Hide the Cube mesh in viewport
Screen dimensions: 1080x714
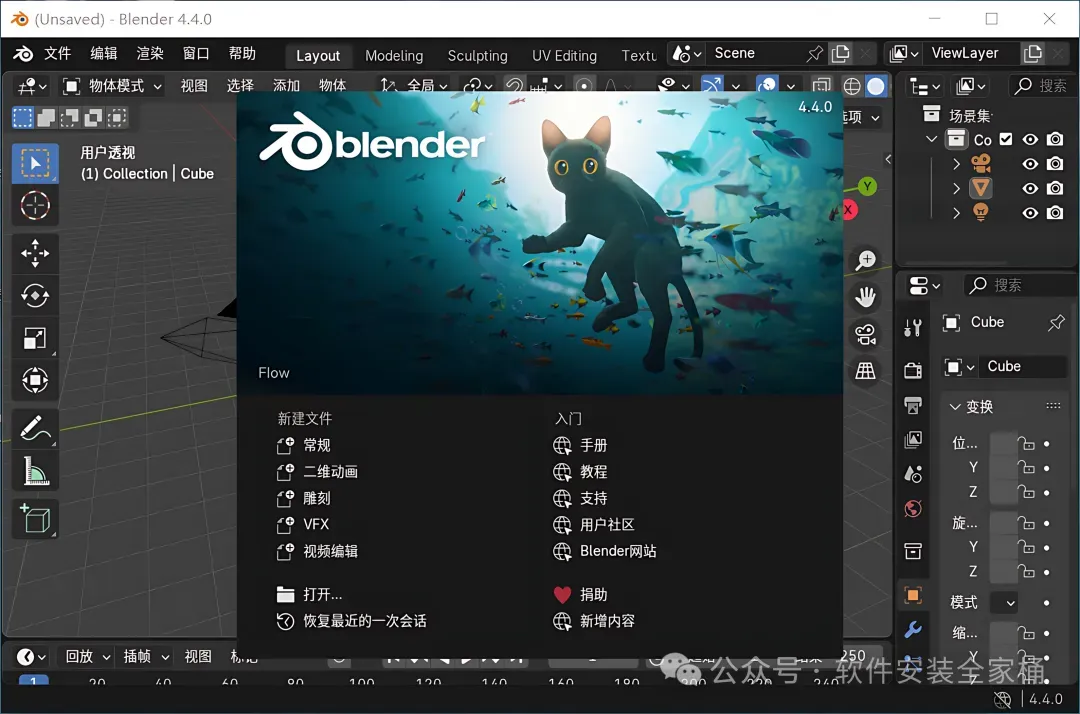coord(1030,188)
